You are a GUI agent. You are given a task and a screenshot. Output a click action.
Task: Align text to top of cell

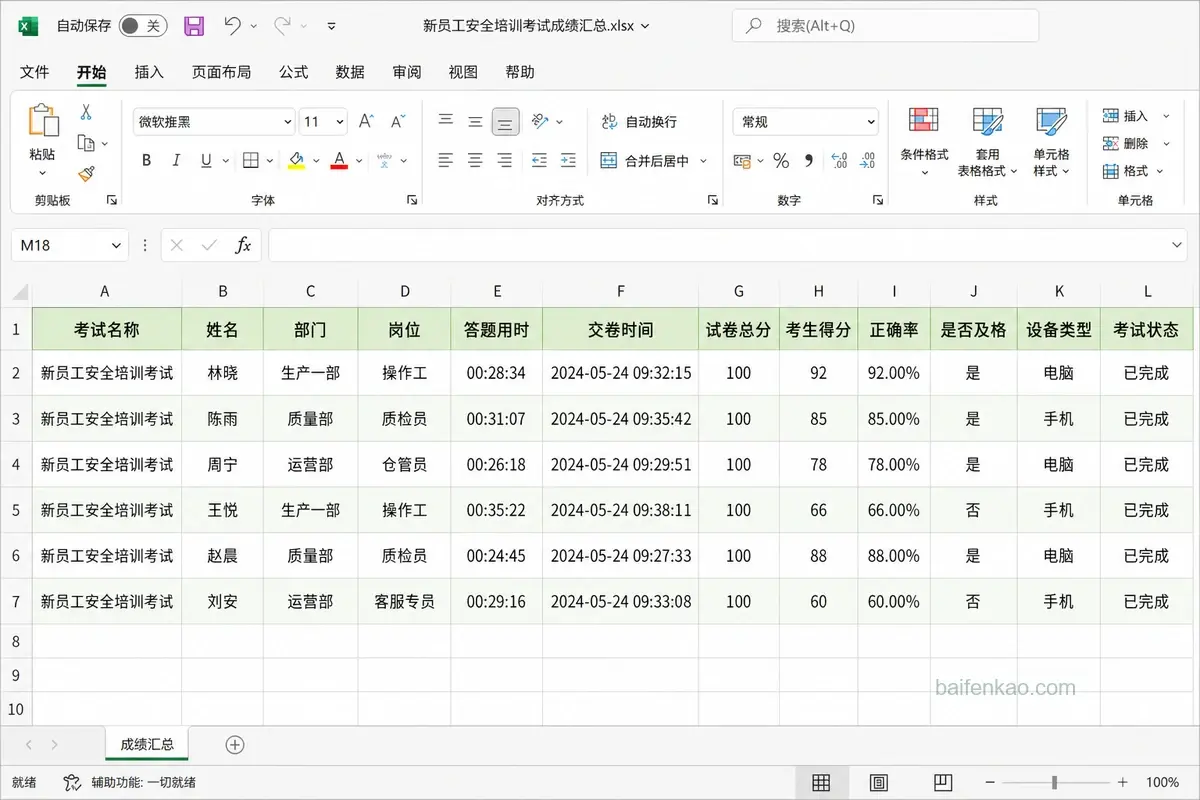click(446, 121)
